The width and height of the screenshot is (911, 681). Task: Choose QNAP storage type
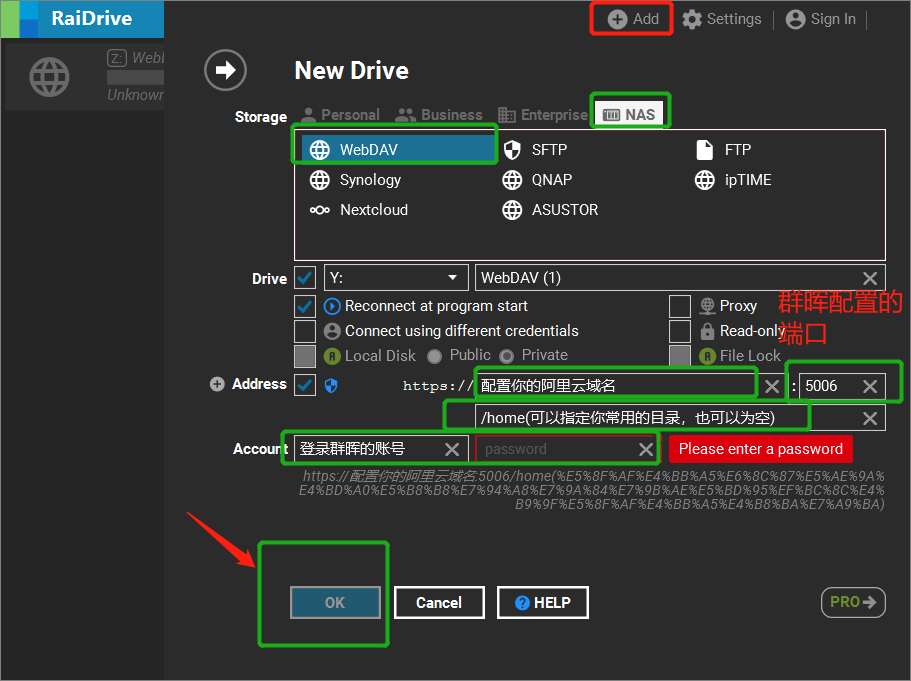(537, 180)
